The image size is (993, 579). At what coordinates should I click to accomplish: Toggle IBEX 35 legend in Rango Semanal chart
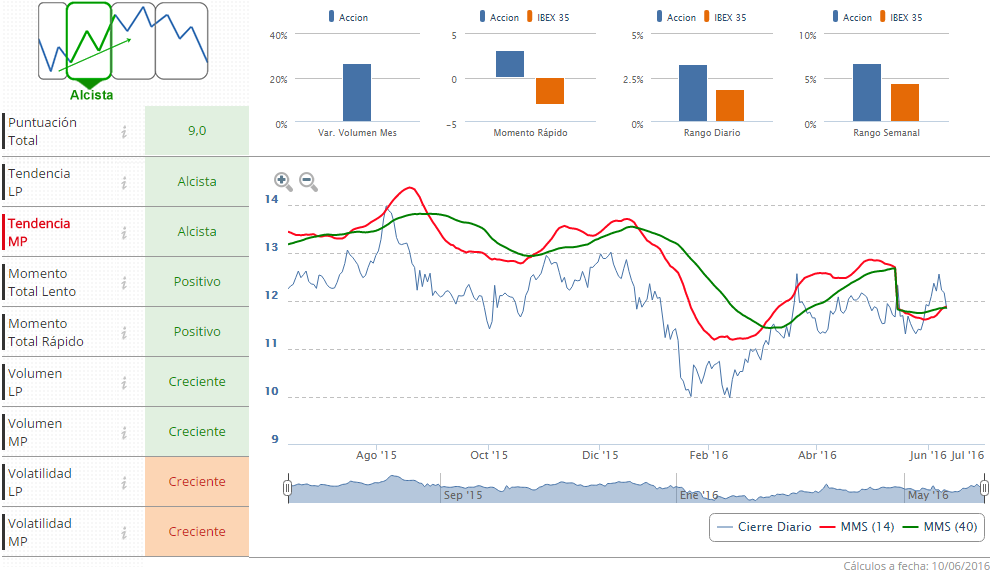click(901, 17)
